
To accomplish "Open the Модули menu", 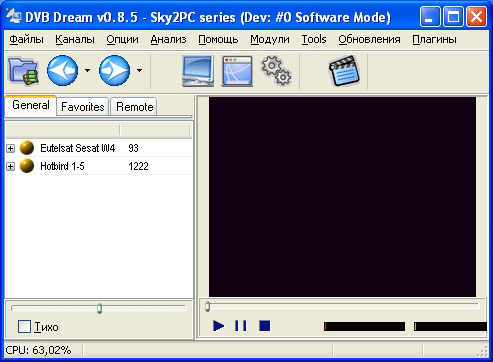I will 270,39.
